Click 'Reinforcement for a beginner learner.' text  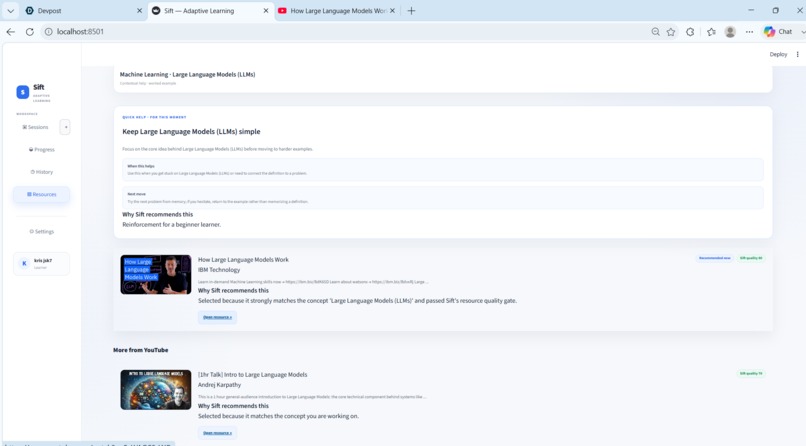tap(172, 225)
